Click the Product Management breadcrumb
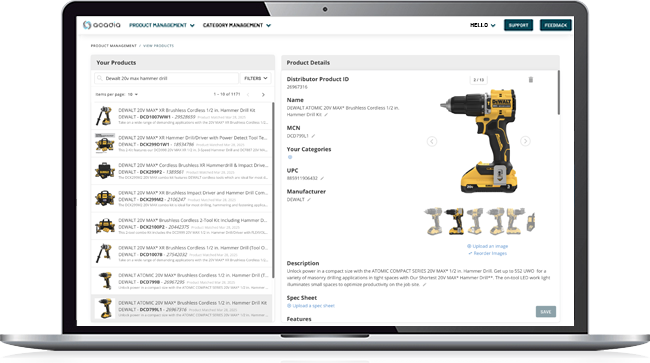Image resolution: width=650 pixels, height=363 pixels. coord(114,46)
